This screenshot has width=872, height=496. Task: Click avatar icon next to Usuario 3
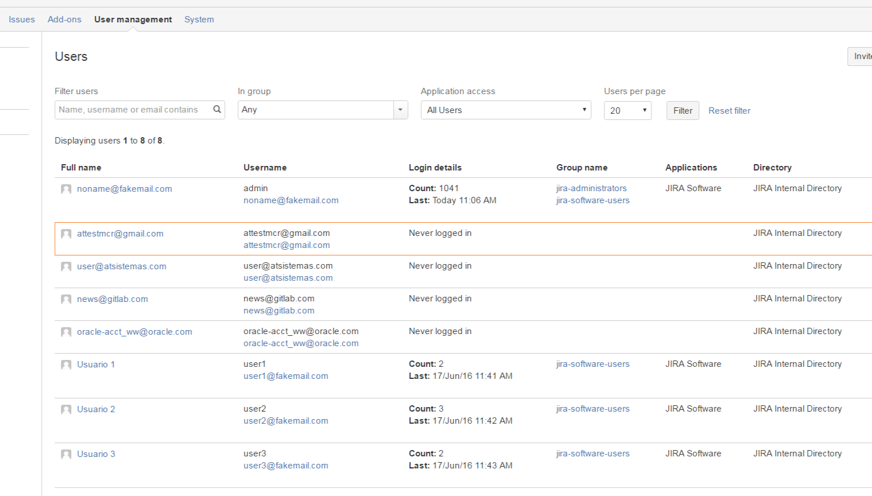66,455
